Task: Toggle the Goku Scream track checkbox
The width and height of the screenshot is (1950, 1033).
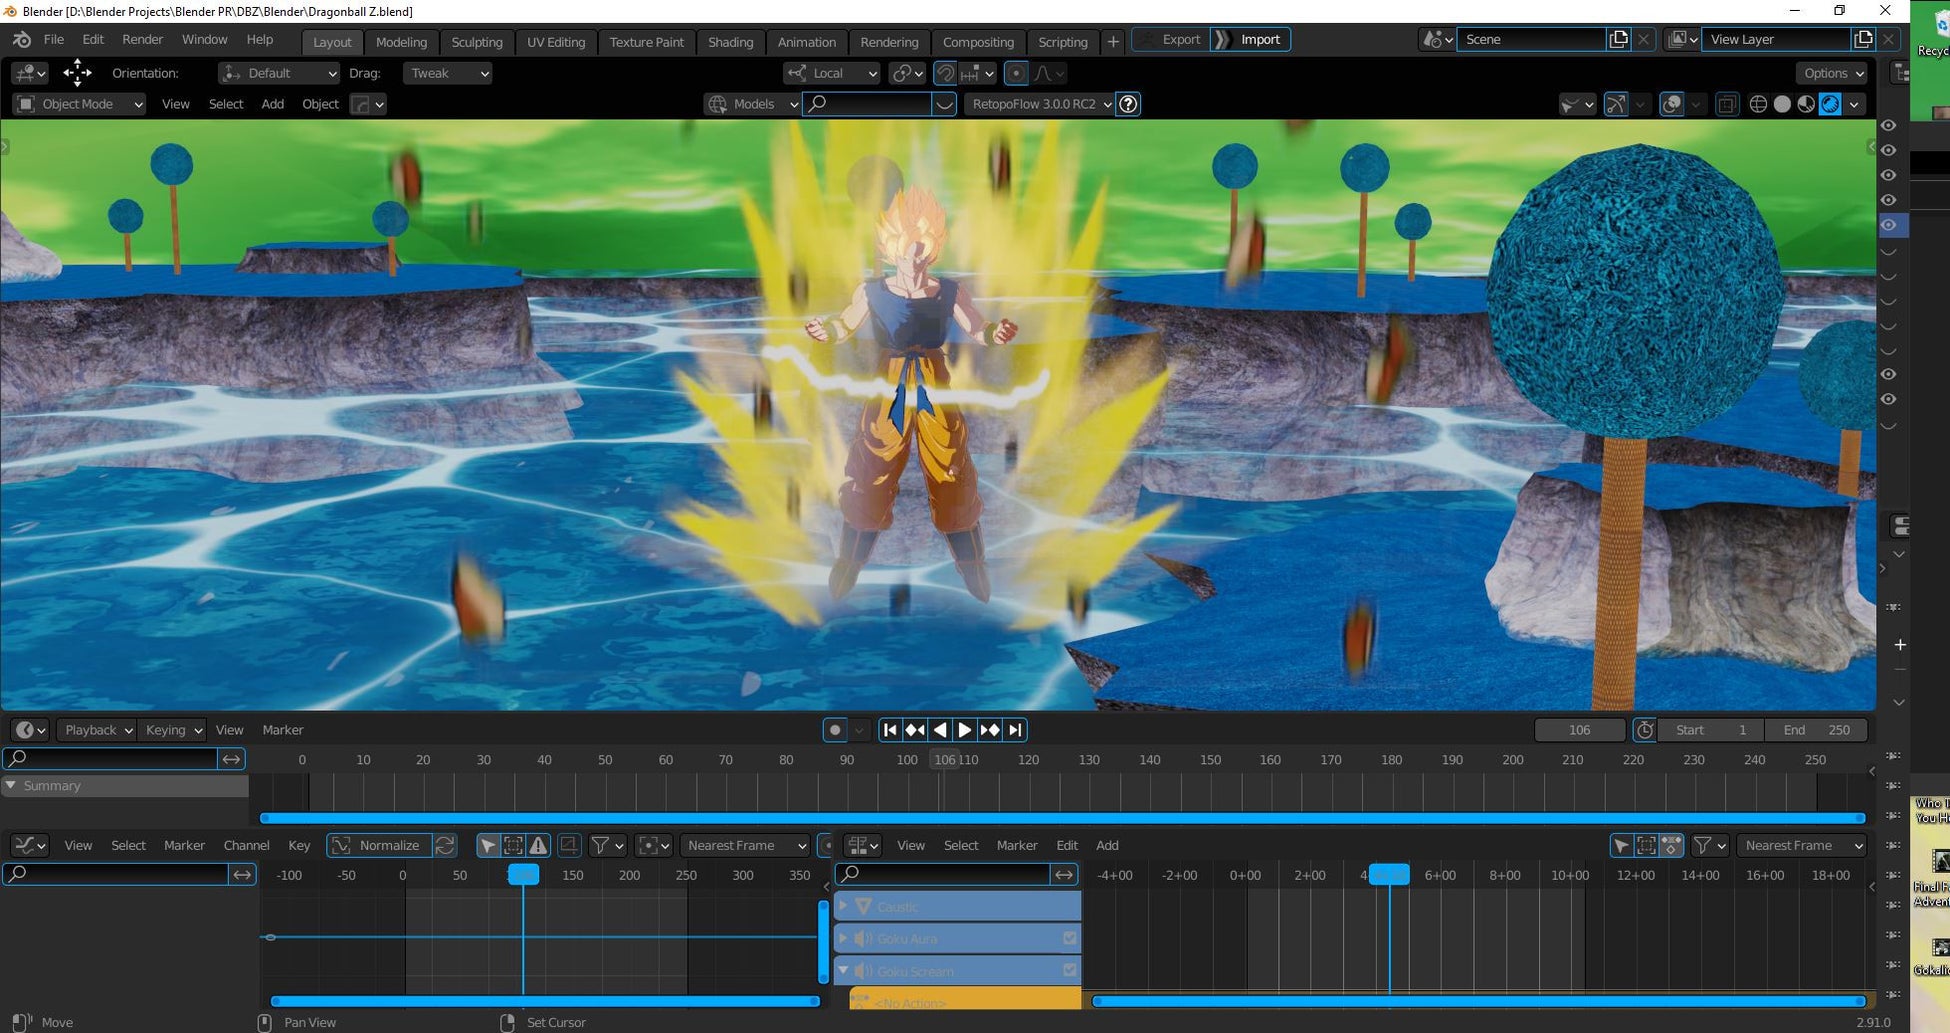Action: tap(1070, 970)
